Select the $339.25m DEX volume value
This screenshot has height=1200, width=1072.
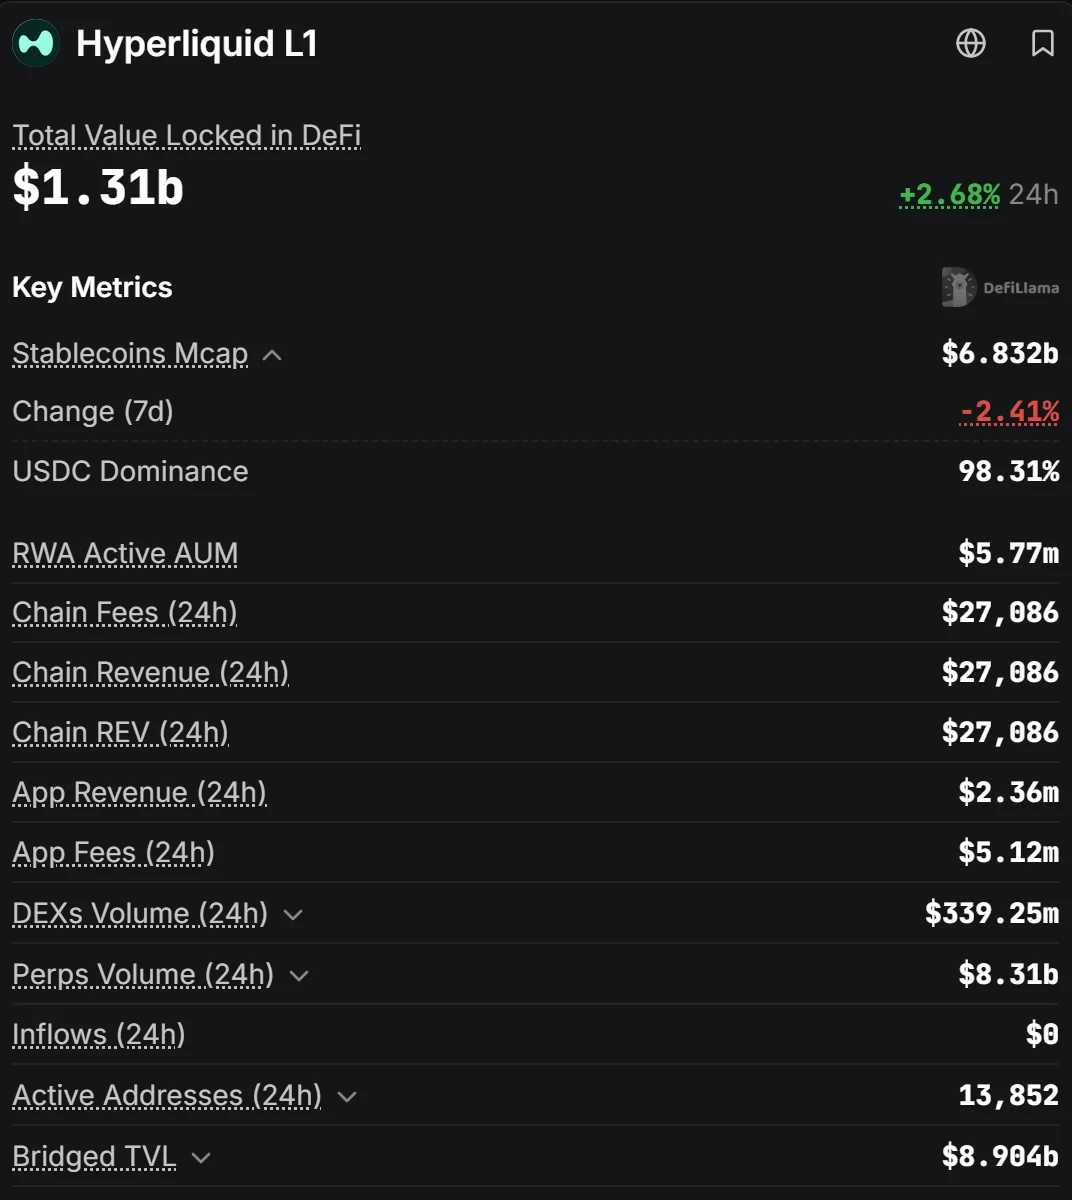(992, 913)
